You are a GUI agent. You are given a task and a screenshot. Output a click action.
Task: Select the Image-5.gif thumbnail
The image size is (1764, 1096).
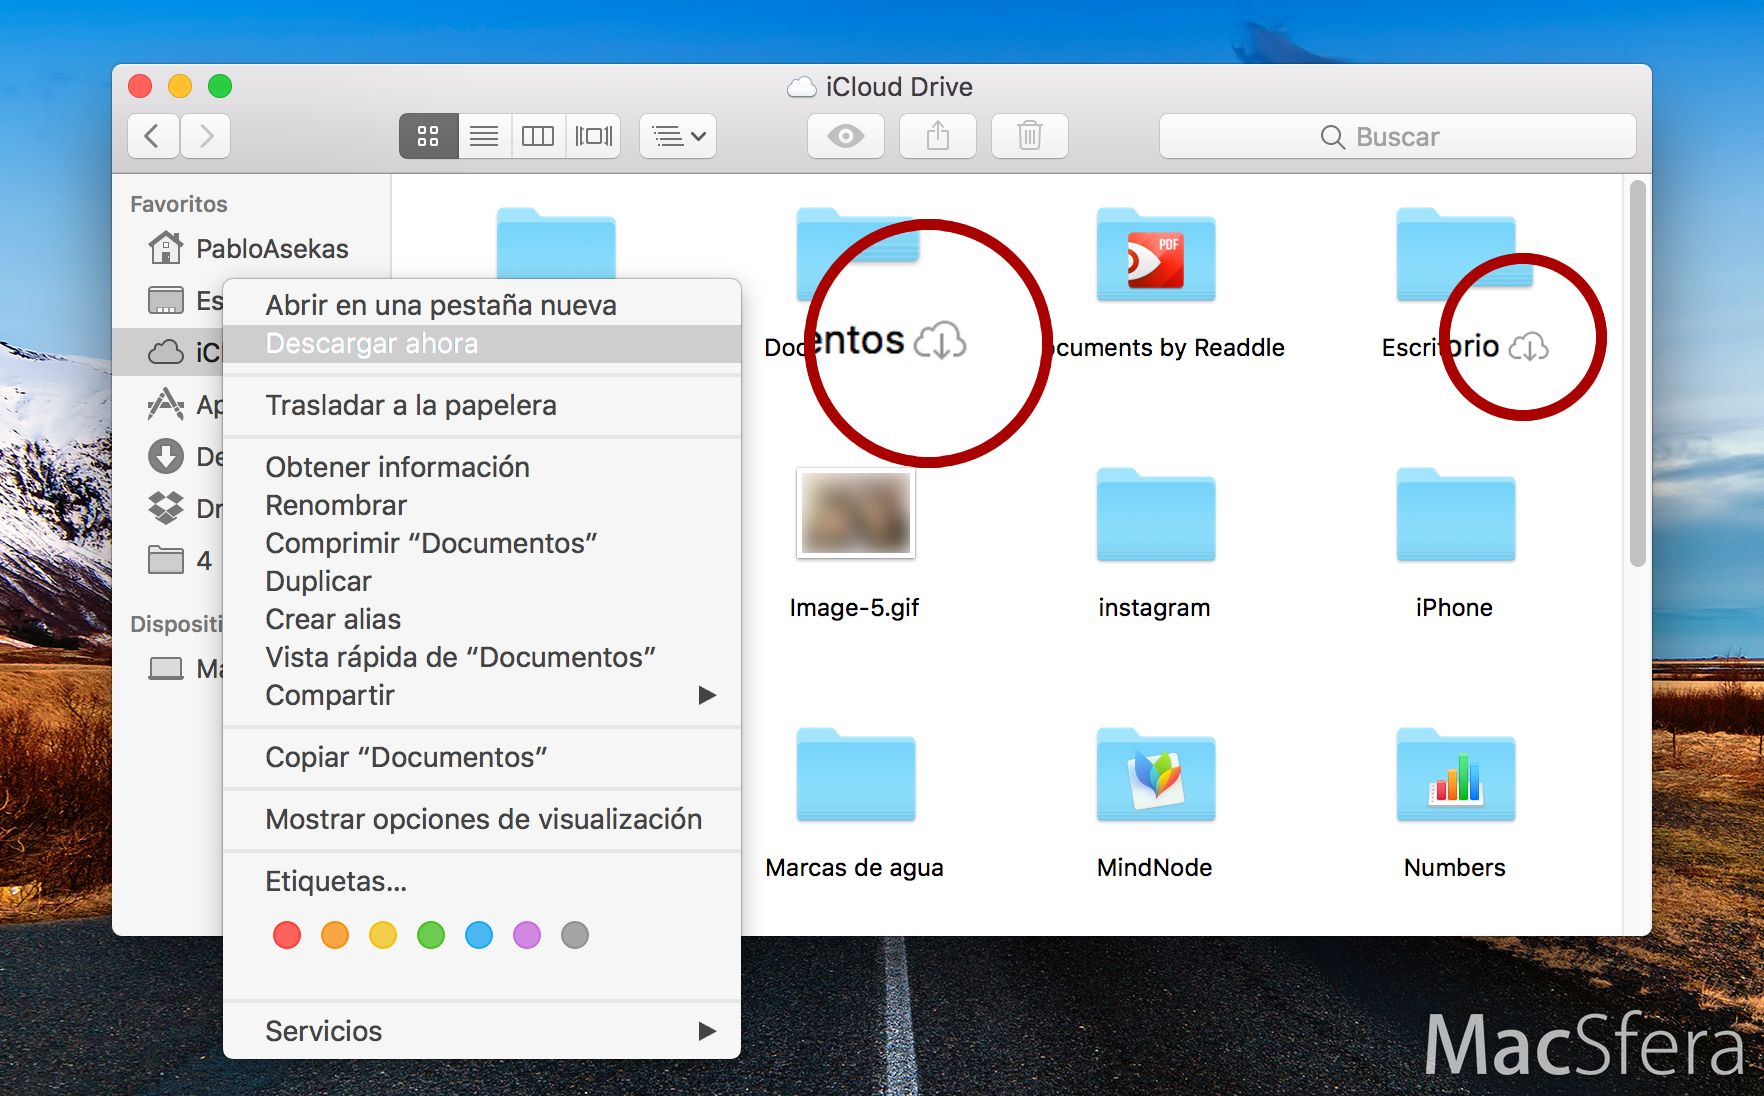tap(856, 513)
